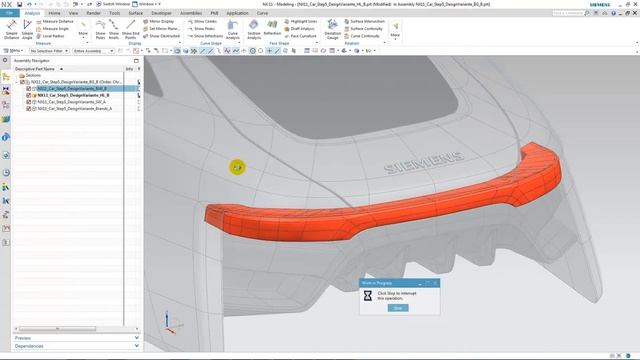The image size is (640, 360).
Task: Open the Assembly Navigator sidebar tab icon
Action: [6, 76]
